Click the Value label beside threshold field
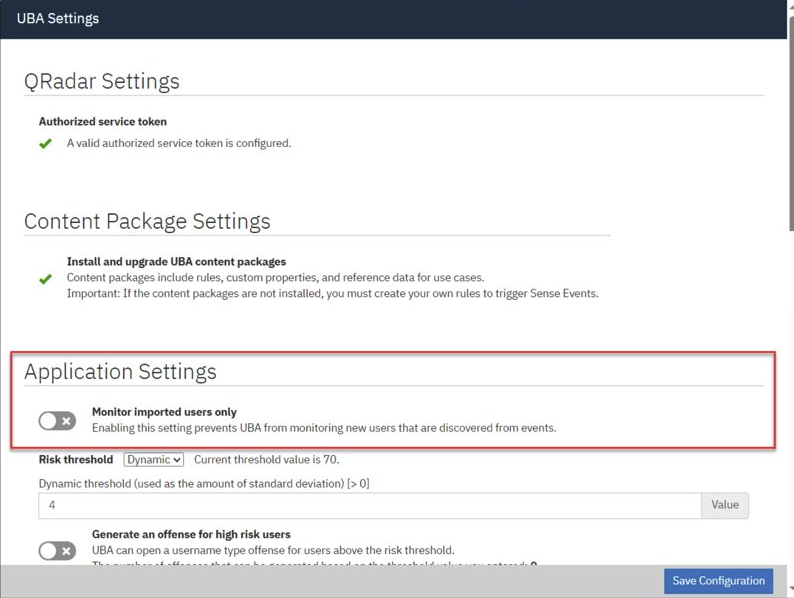Screen dimensions: 794x598 (725, 505)
